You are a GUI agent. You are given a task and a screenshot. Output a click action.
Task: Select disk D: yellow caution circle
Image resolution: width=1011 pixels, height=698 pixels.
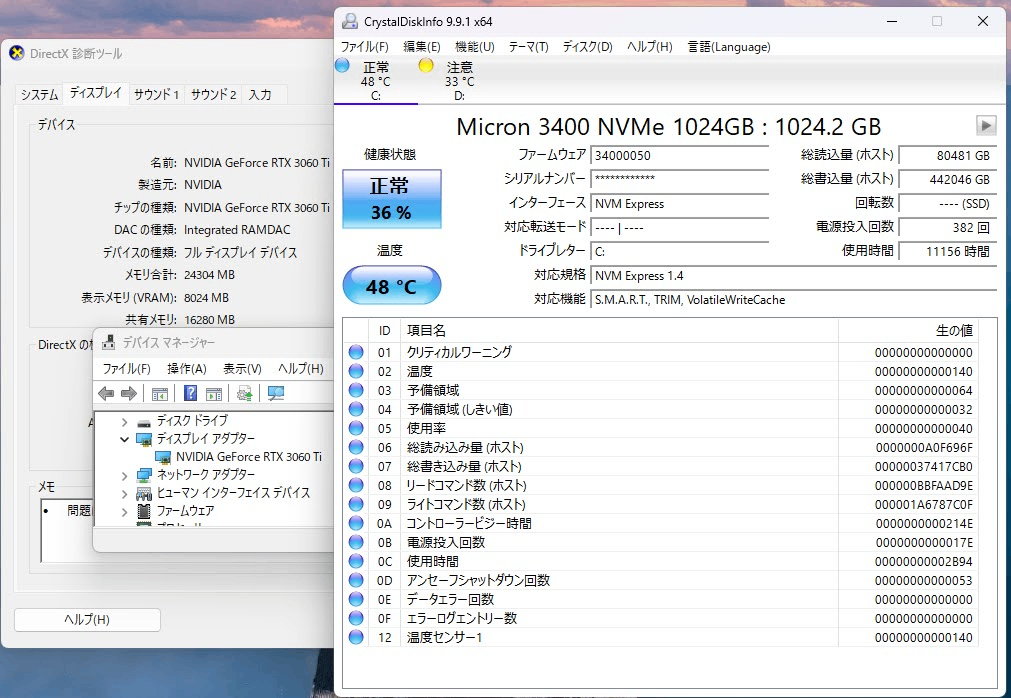[426, 65]
